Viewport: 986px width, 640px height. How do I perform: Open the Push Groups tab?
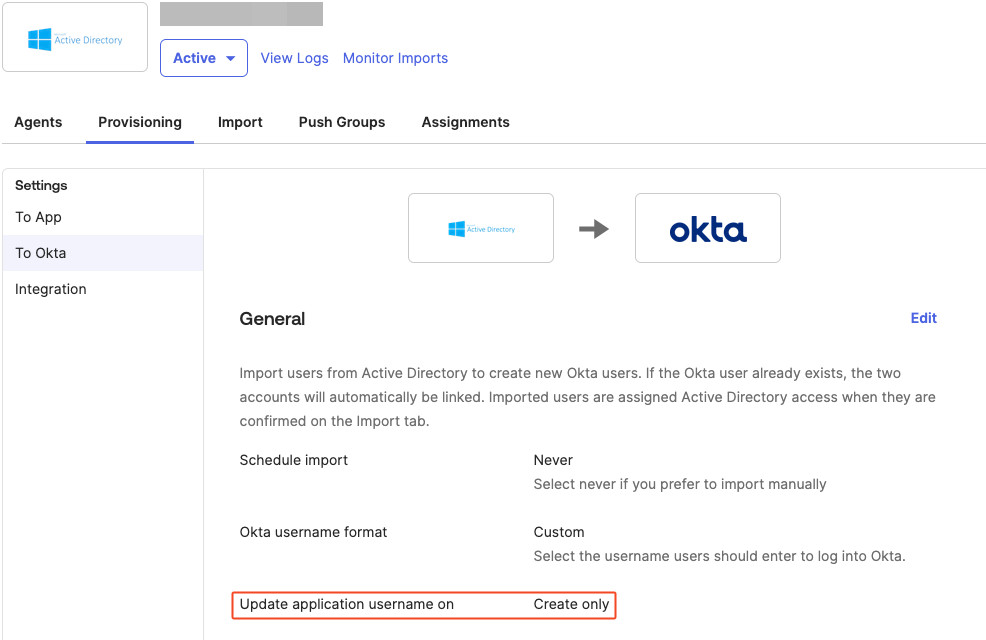[341, 121]
